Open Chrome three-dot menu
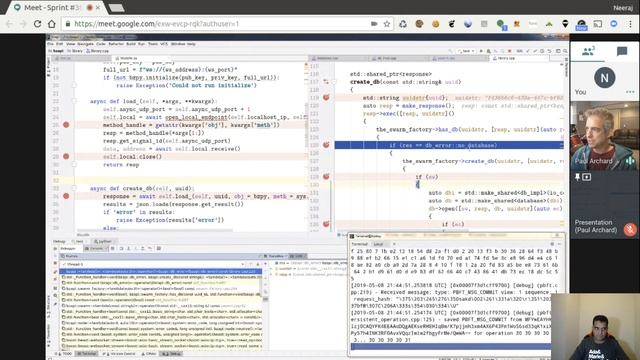This screenshot has height=360, width=640. click(x=631, y=24)
